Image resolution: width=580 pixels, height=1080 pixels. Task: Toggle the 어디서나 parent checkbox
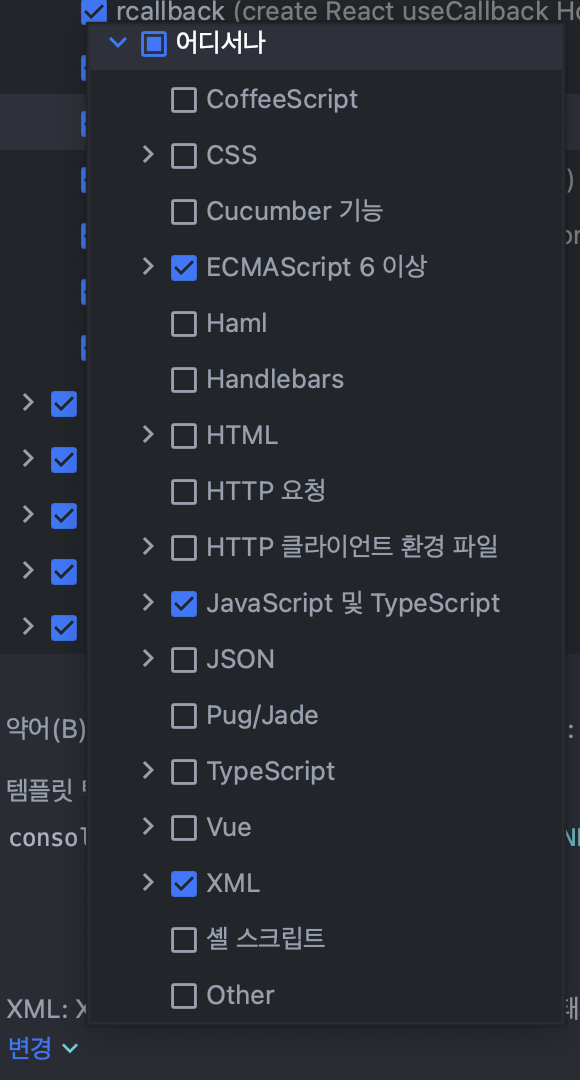pos(154,44)
